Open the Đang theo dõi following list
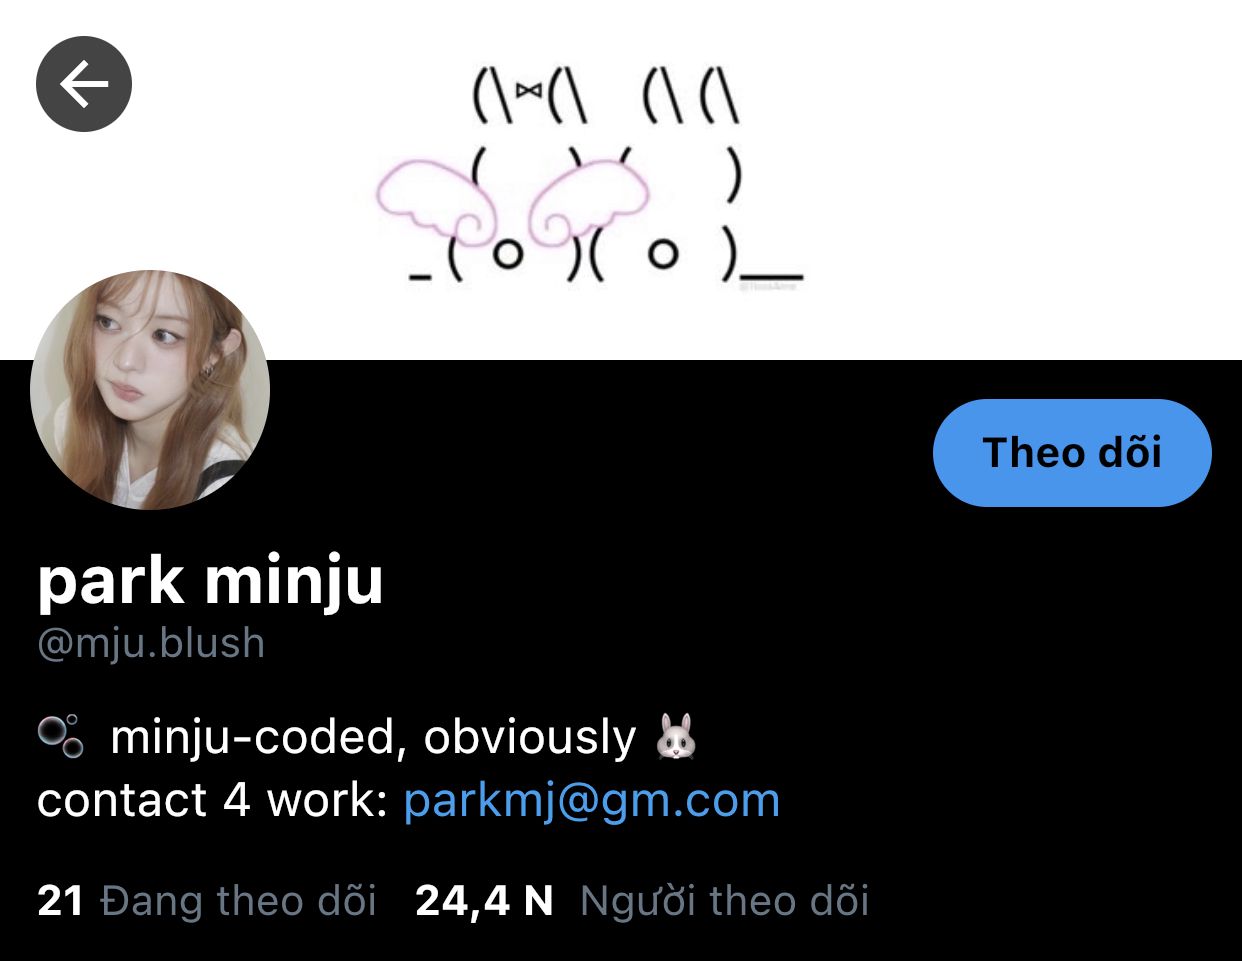 (x=239, y=901)
